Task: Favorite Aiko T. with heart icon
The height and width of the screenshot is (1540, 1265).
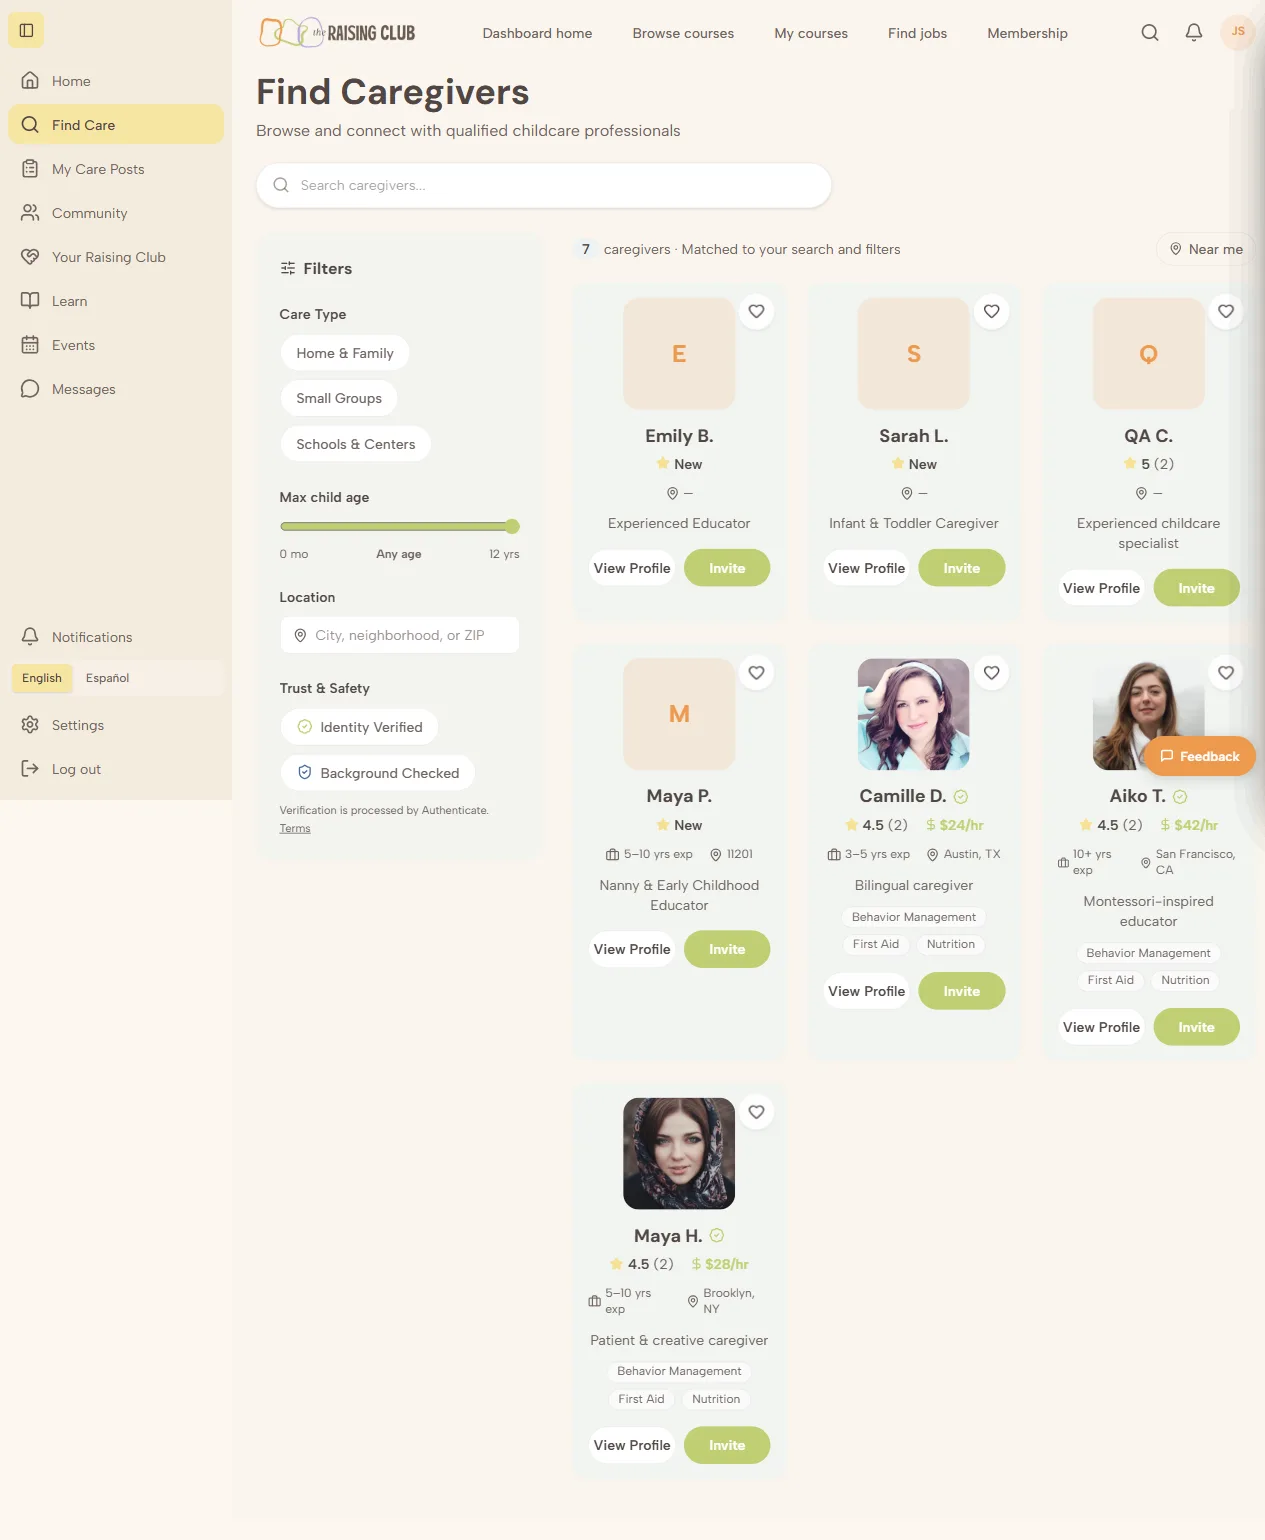Action: pyautogui.click(x=1226, y=673)
